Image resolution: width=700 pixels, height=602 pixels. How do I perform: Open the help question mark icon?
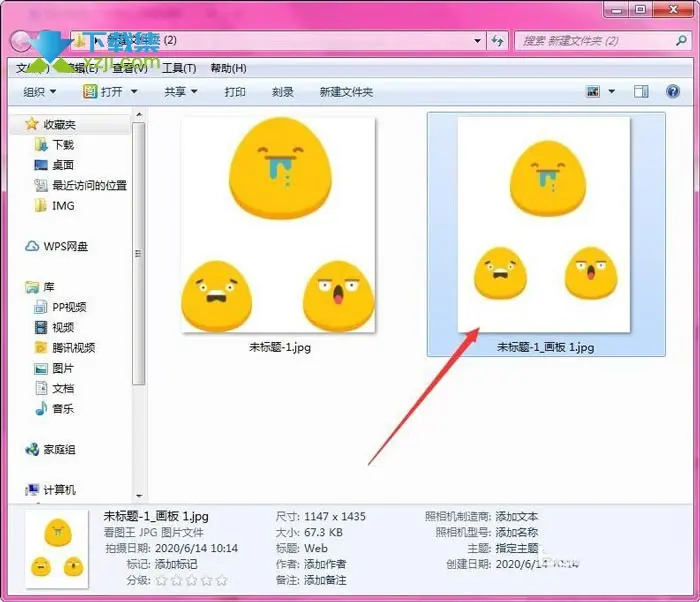click(x=673, y=92)
